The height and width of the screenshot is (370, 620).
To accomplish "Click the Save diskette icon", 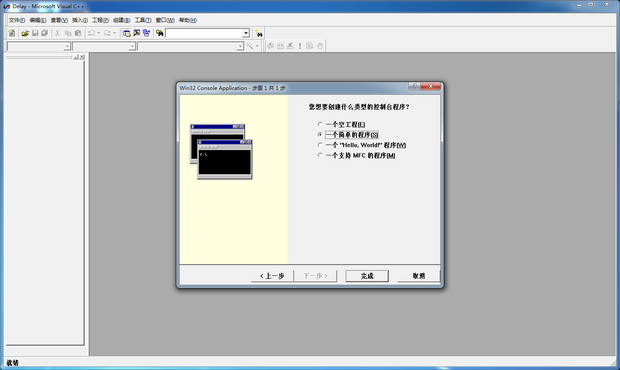I will pyautogui.click(x=35, y=33).
